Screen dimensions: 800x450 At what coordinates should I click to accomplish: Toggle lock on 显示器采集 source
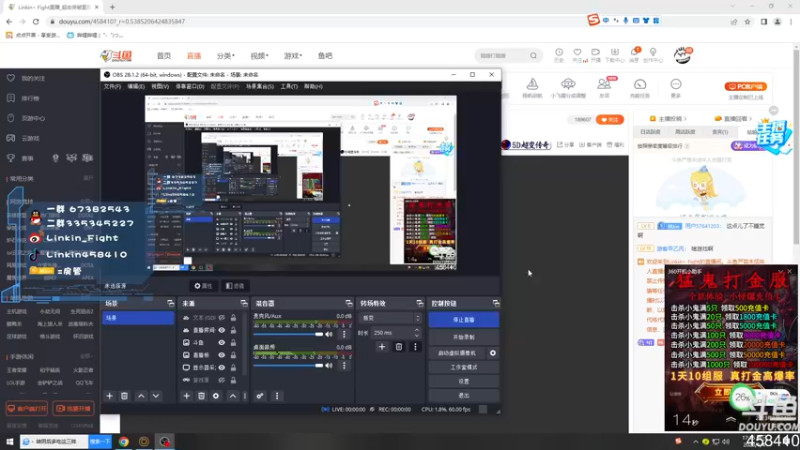[233, 367]
